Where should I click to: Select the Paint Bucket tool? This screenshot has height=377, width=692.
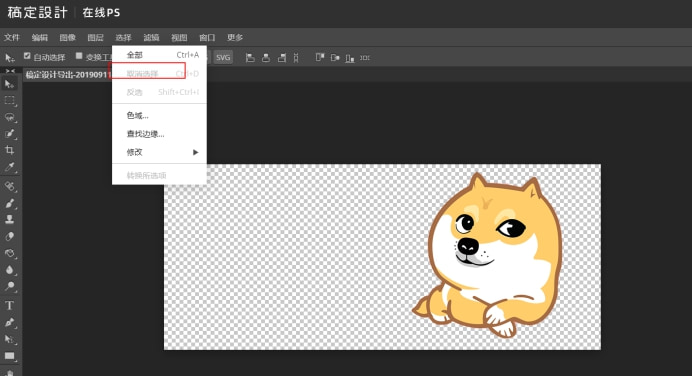click(x=9, y=253)
